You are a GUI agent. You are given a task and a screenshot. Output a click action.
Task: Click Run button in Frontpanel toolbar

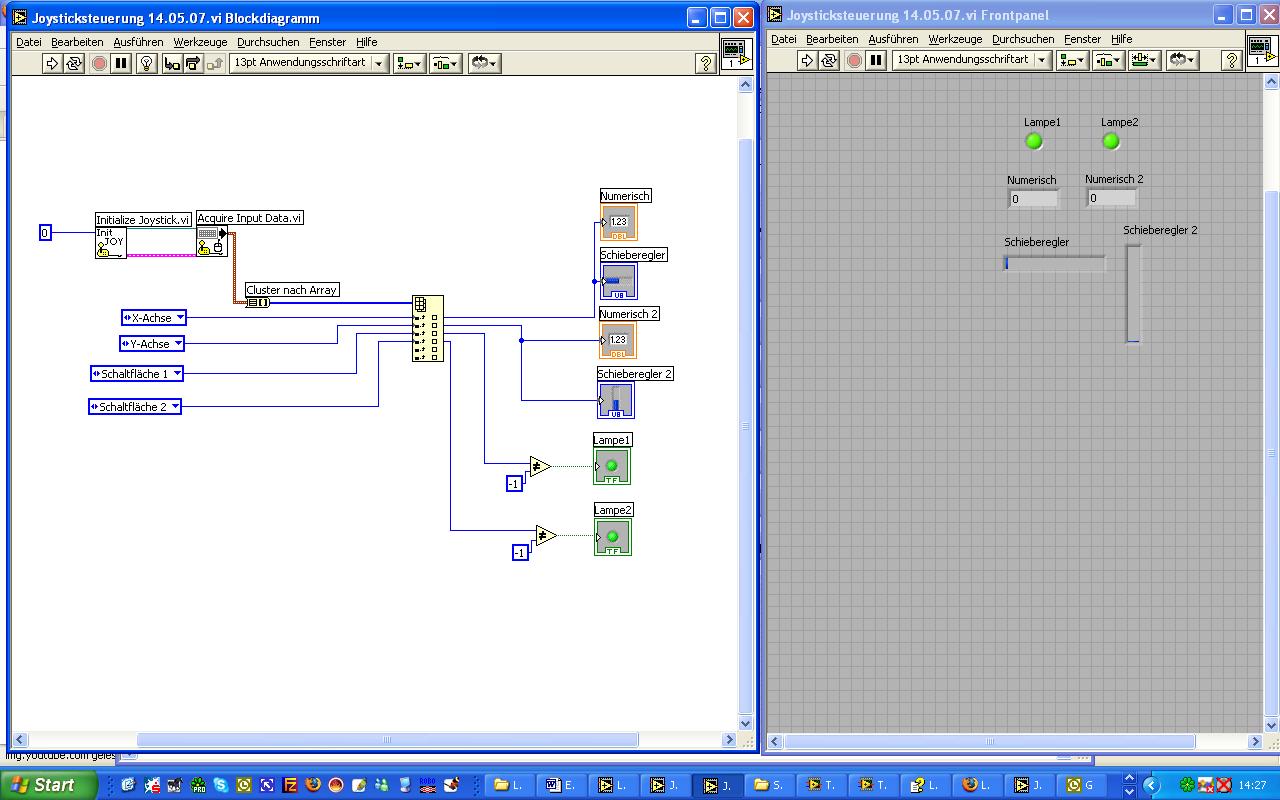[x=807, y=60]
